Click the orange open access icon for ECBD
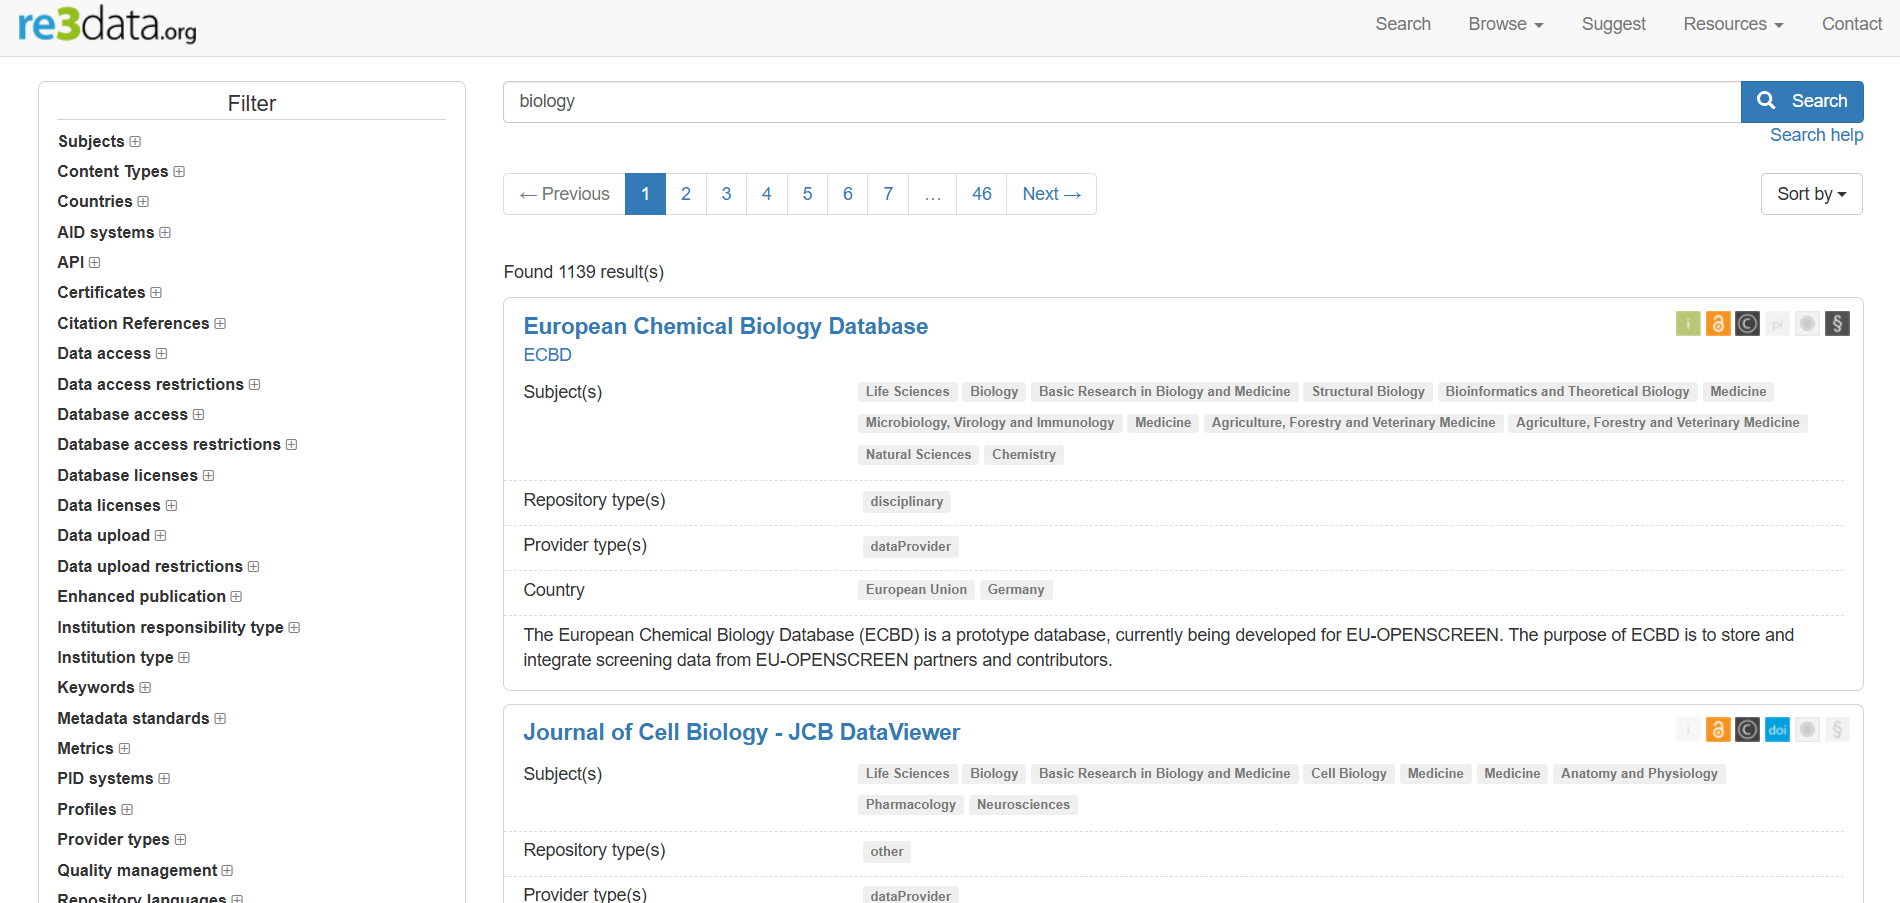This screenshot has width=1900, height=903. click(1717, 324)
